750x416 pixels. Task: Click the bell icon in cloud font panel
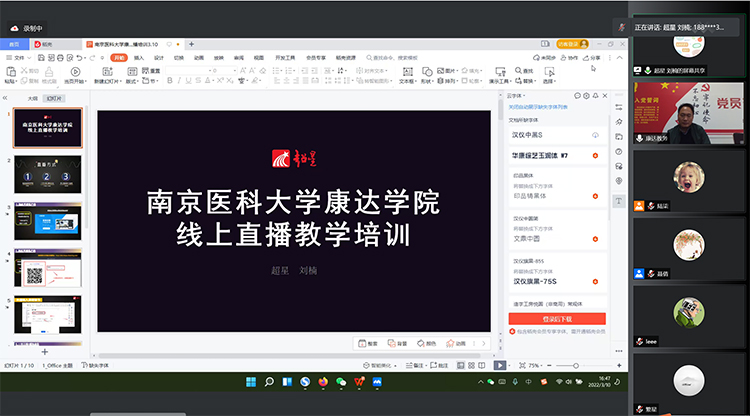[596, 96]
